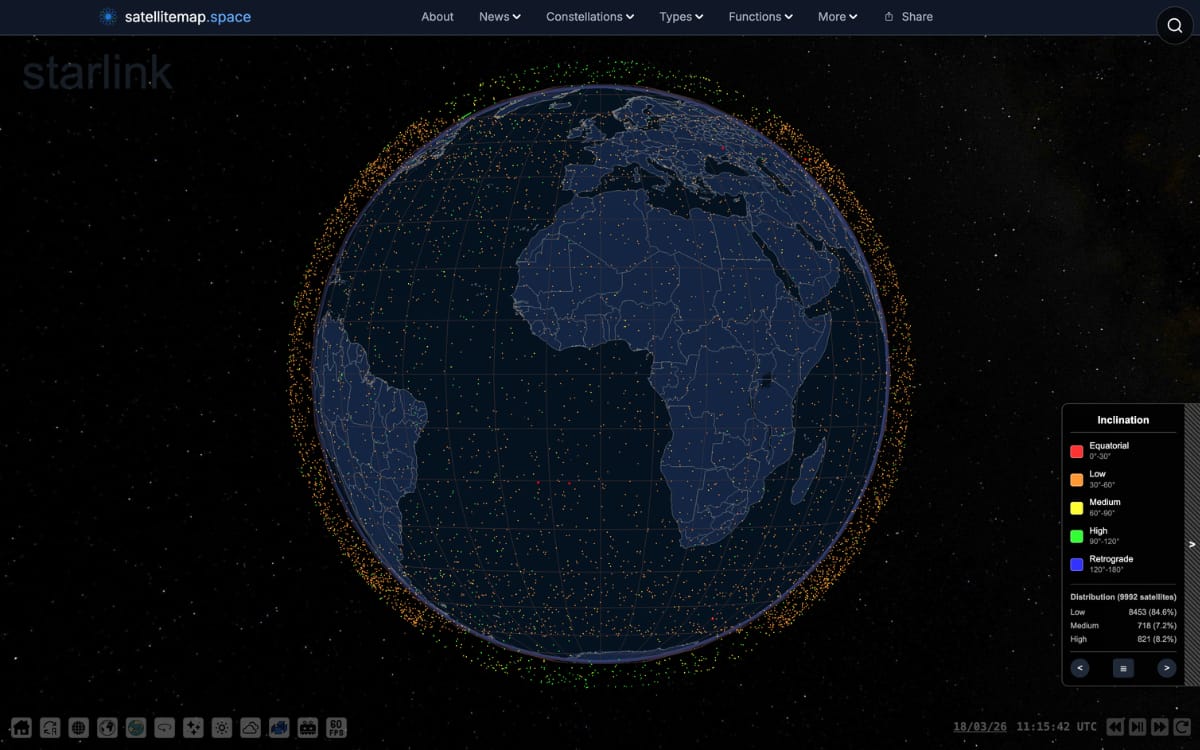
Task: Click the robot face icon
Action: (308, 727)
